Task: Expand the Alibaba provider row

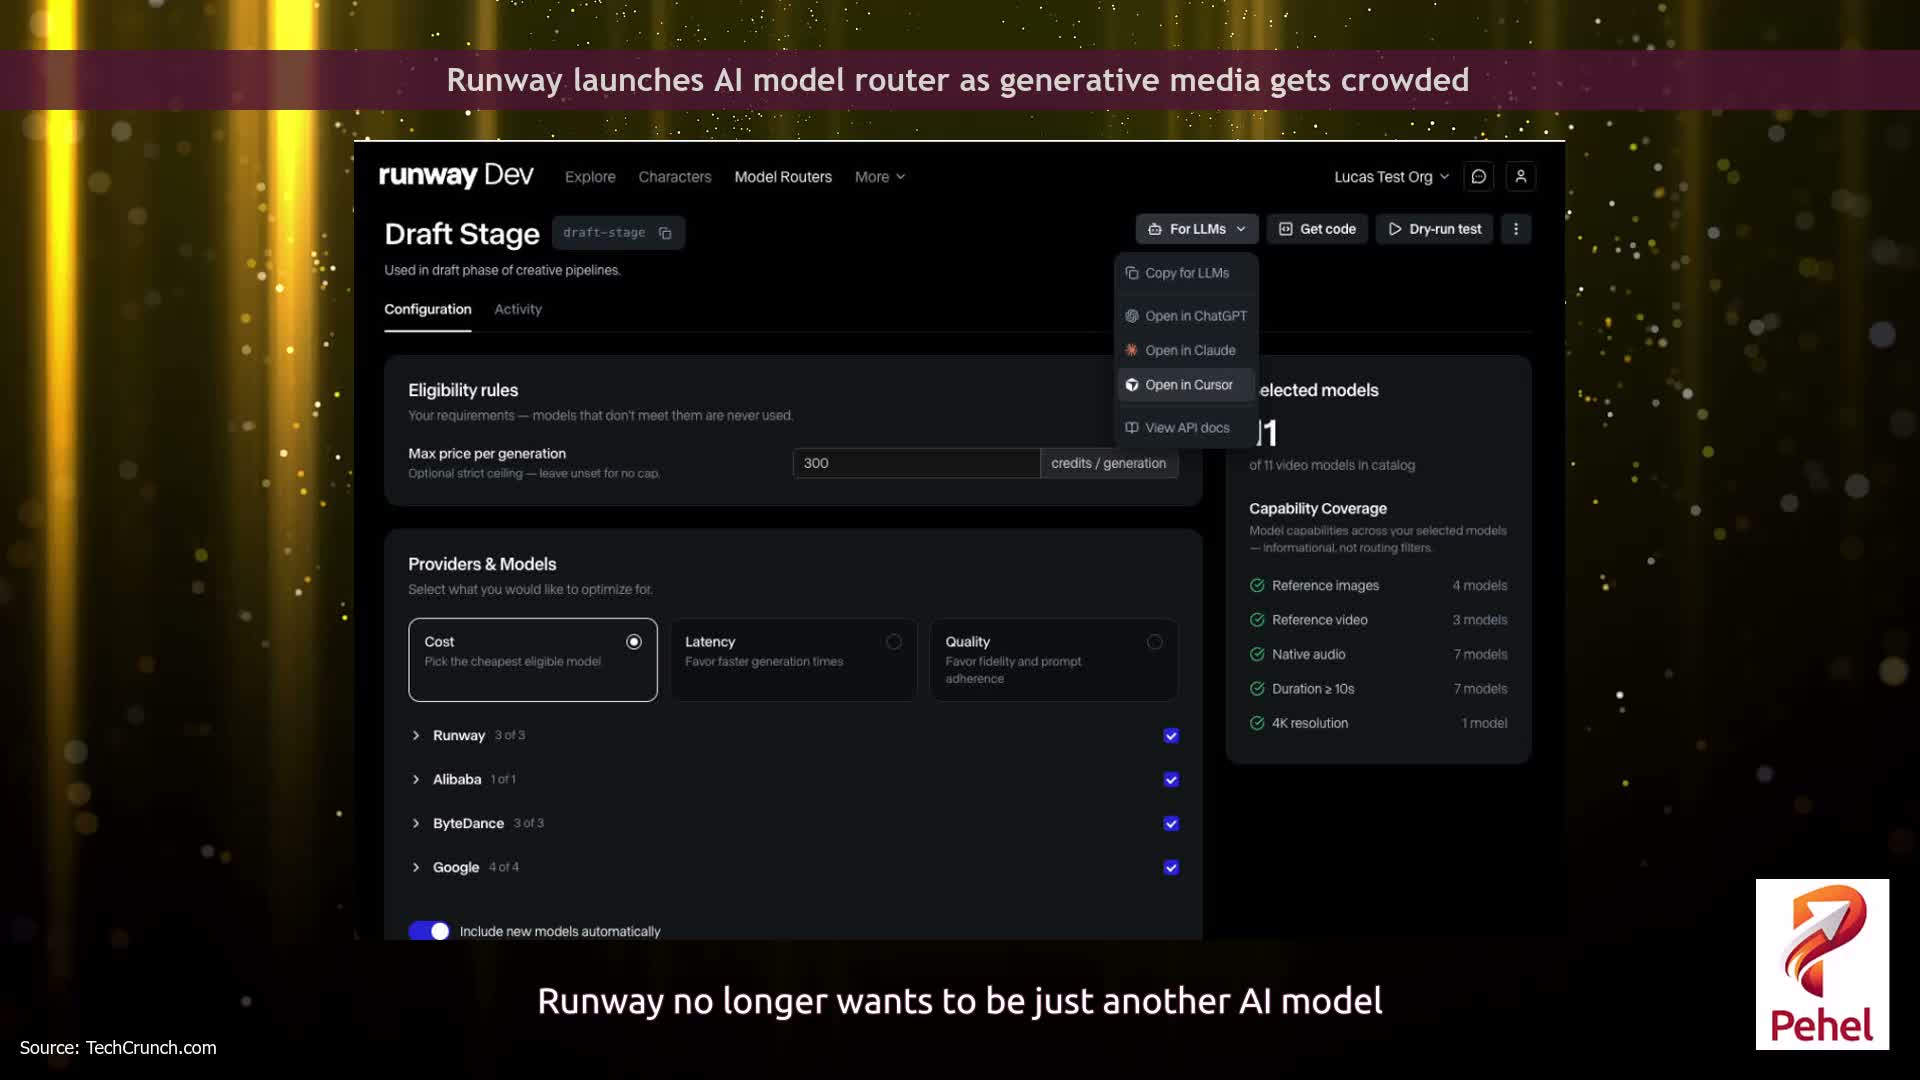Action: pyautogui.click(x=416, y=780)
